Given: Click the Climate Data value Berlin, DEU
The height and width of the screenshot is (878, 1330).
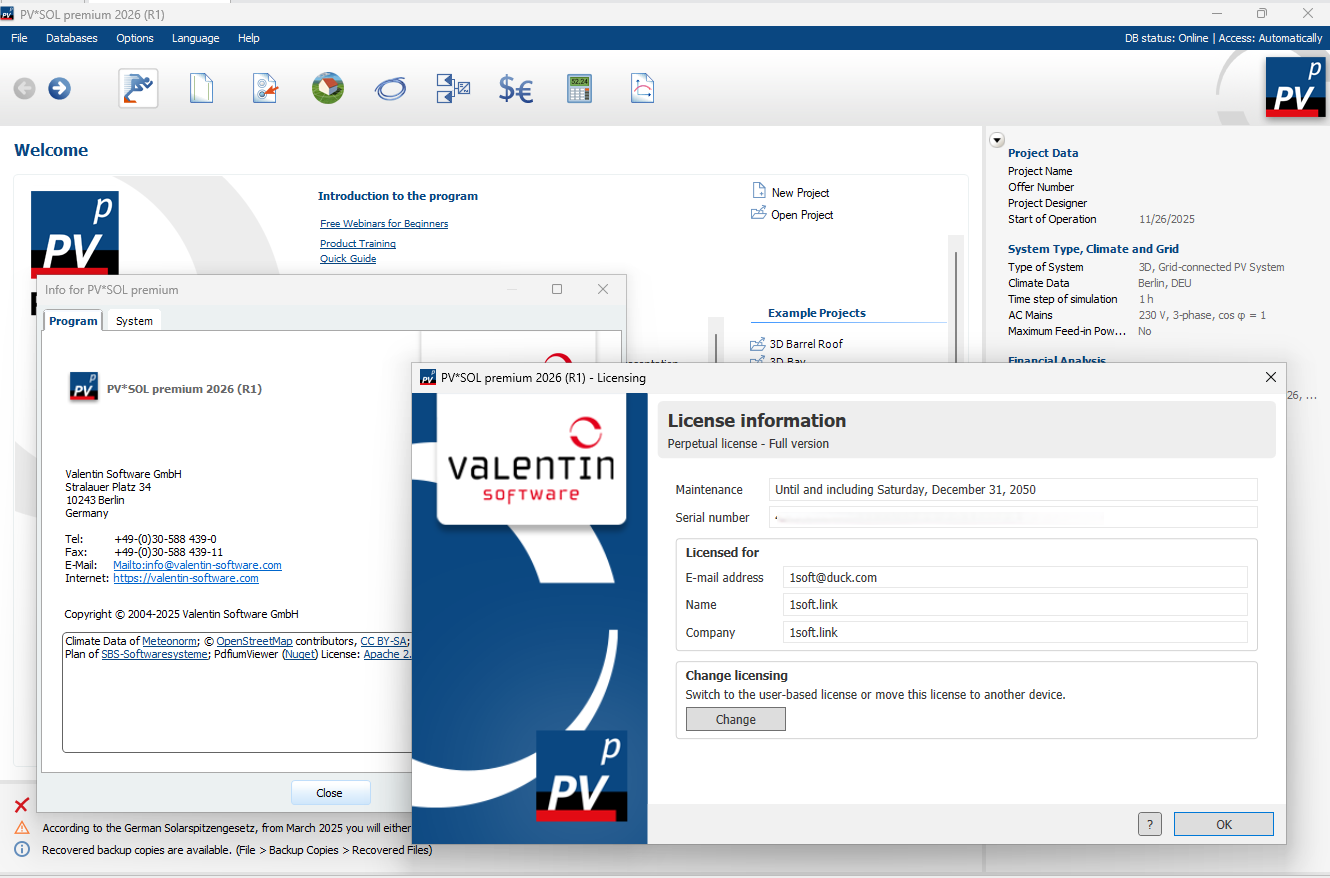Looking at the screenshot, I should [x=1164, y=283].
